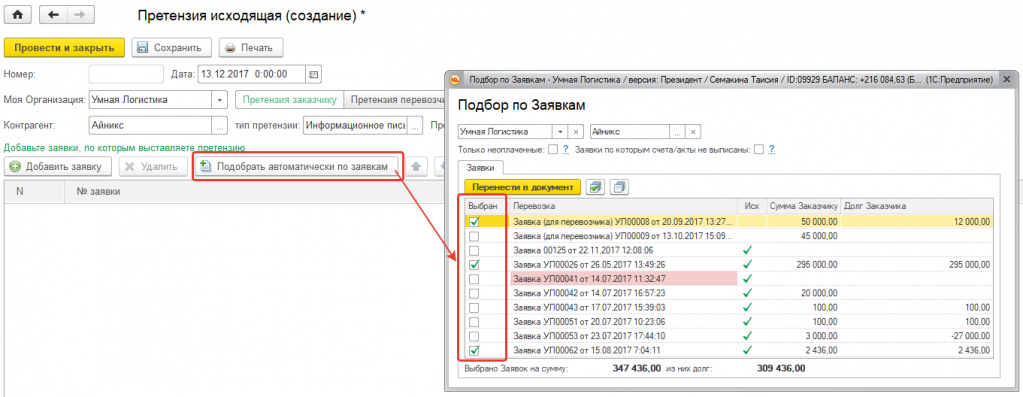Check the Заявка УП00043 row checkbox
Image resolution: width=1023 pixels, height=397 pixels.
tap(474, 308)
